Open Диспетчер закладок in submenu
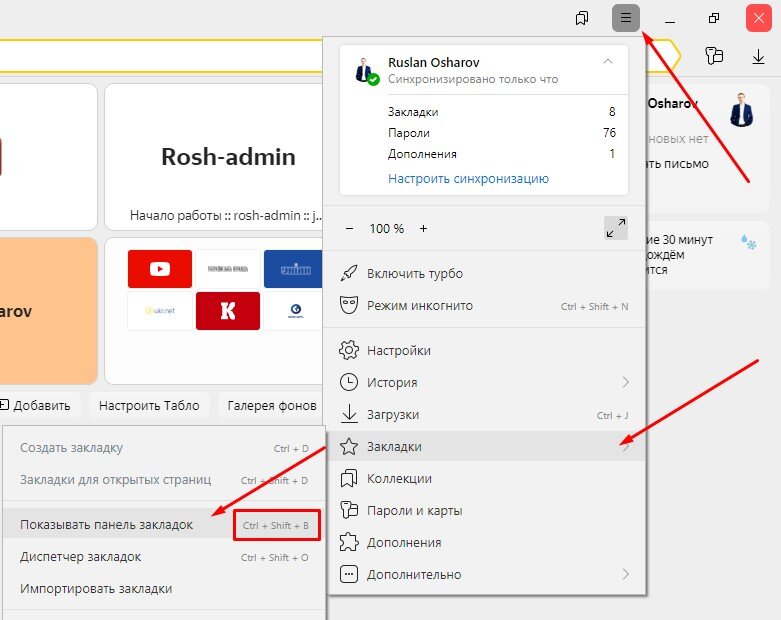781x620 pixels. coord(164,556)
